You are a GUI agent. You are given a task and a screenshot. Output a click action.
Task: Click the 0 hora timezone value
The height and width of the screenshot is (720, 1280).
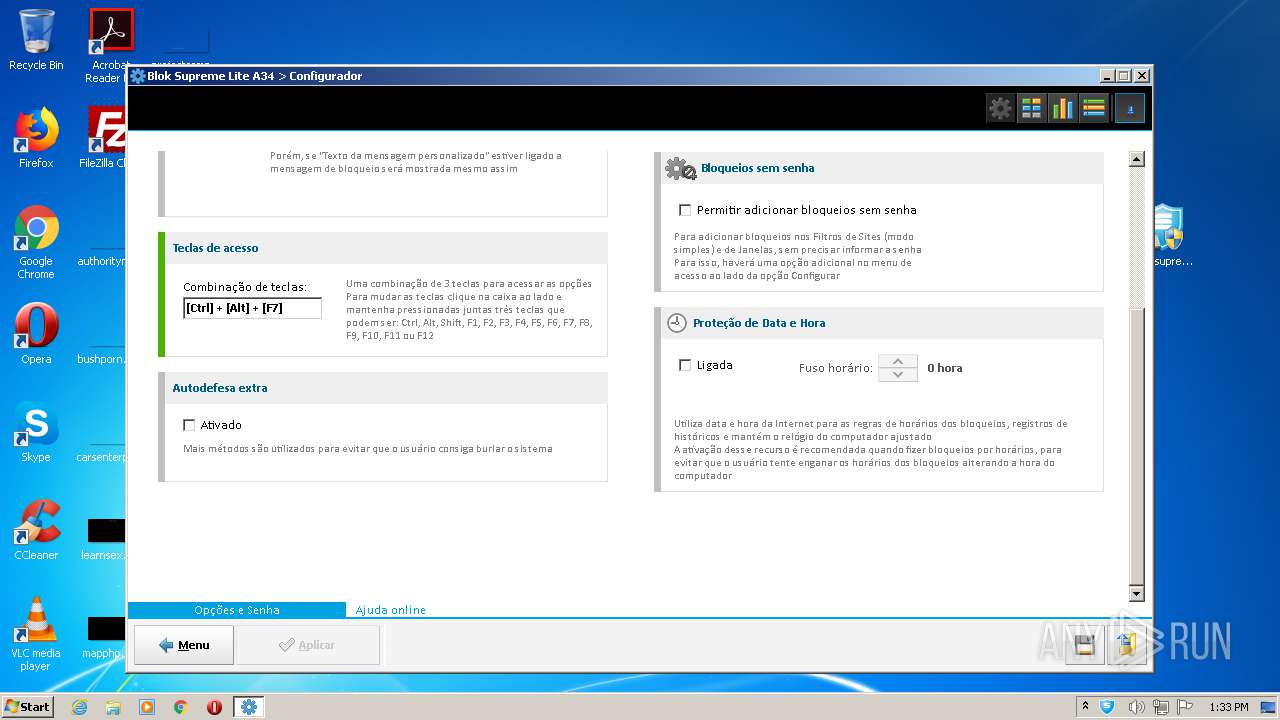coord(944,368)
